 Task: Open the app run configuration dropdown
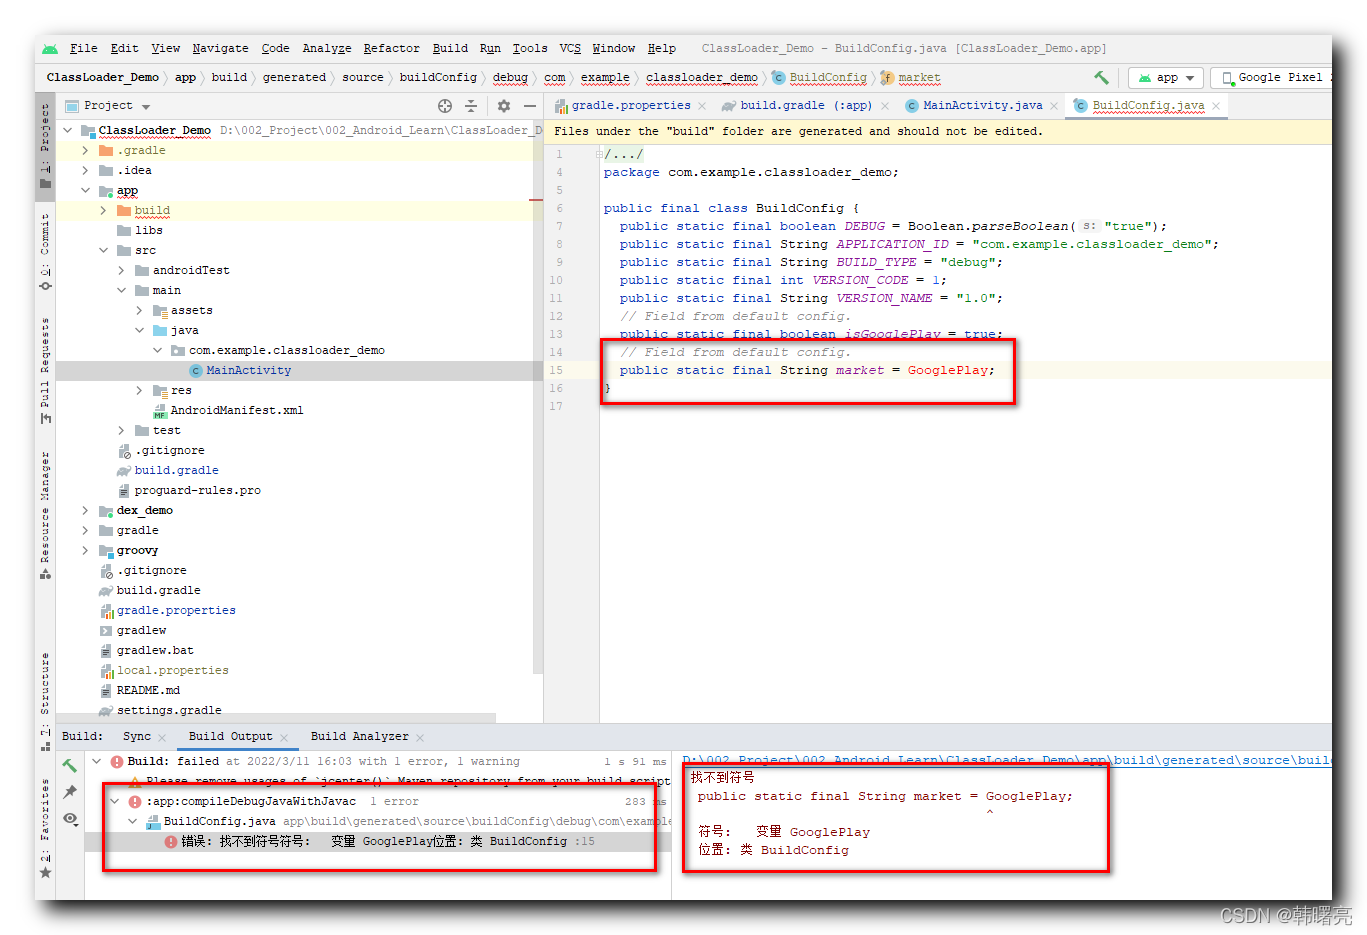point(1165,77)
